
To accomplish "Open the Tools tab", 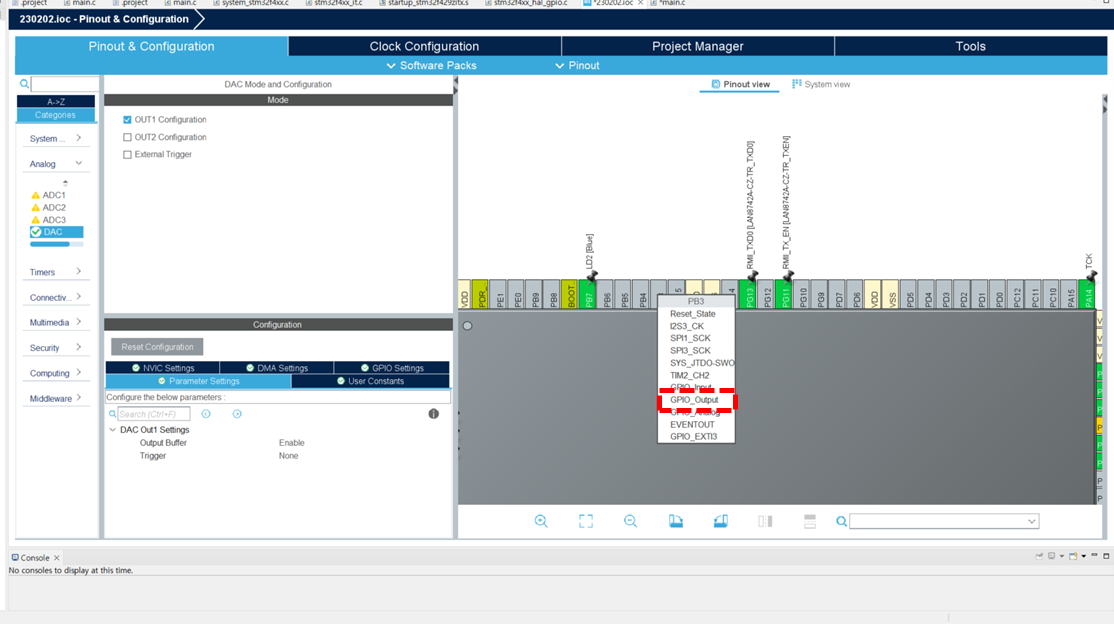I will [970, 46].
